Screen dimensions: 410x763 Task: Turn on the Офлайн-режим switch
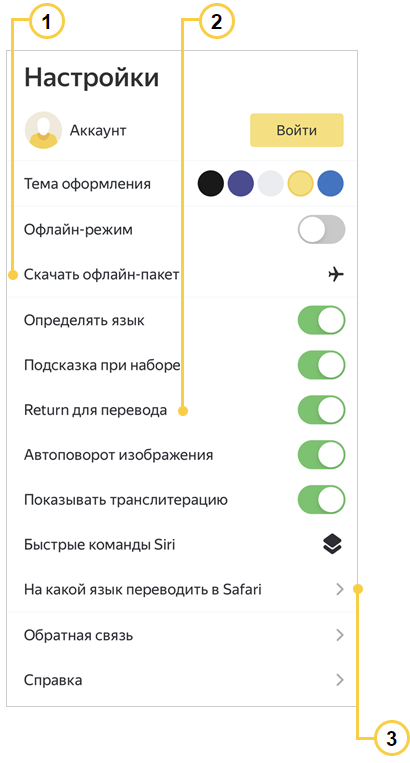(x=321, y=230)
